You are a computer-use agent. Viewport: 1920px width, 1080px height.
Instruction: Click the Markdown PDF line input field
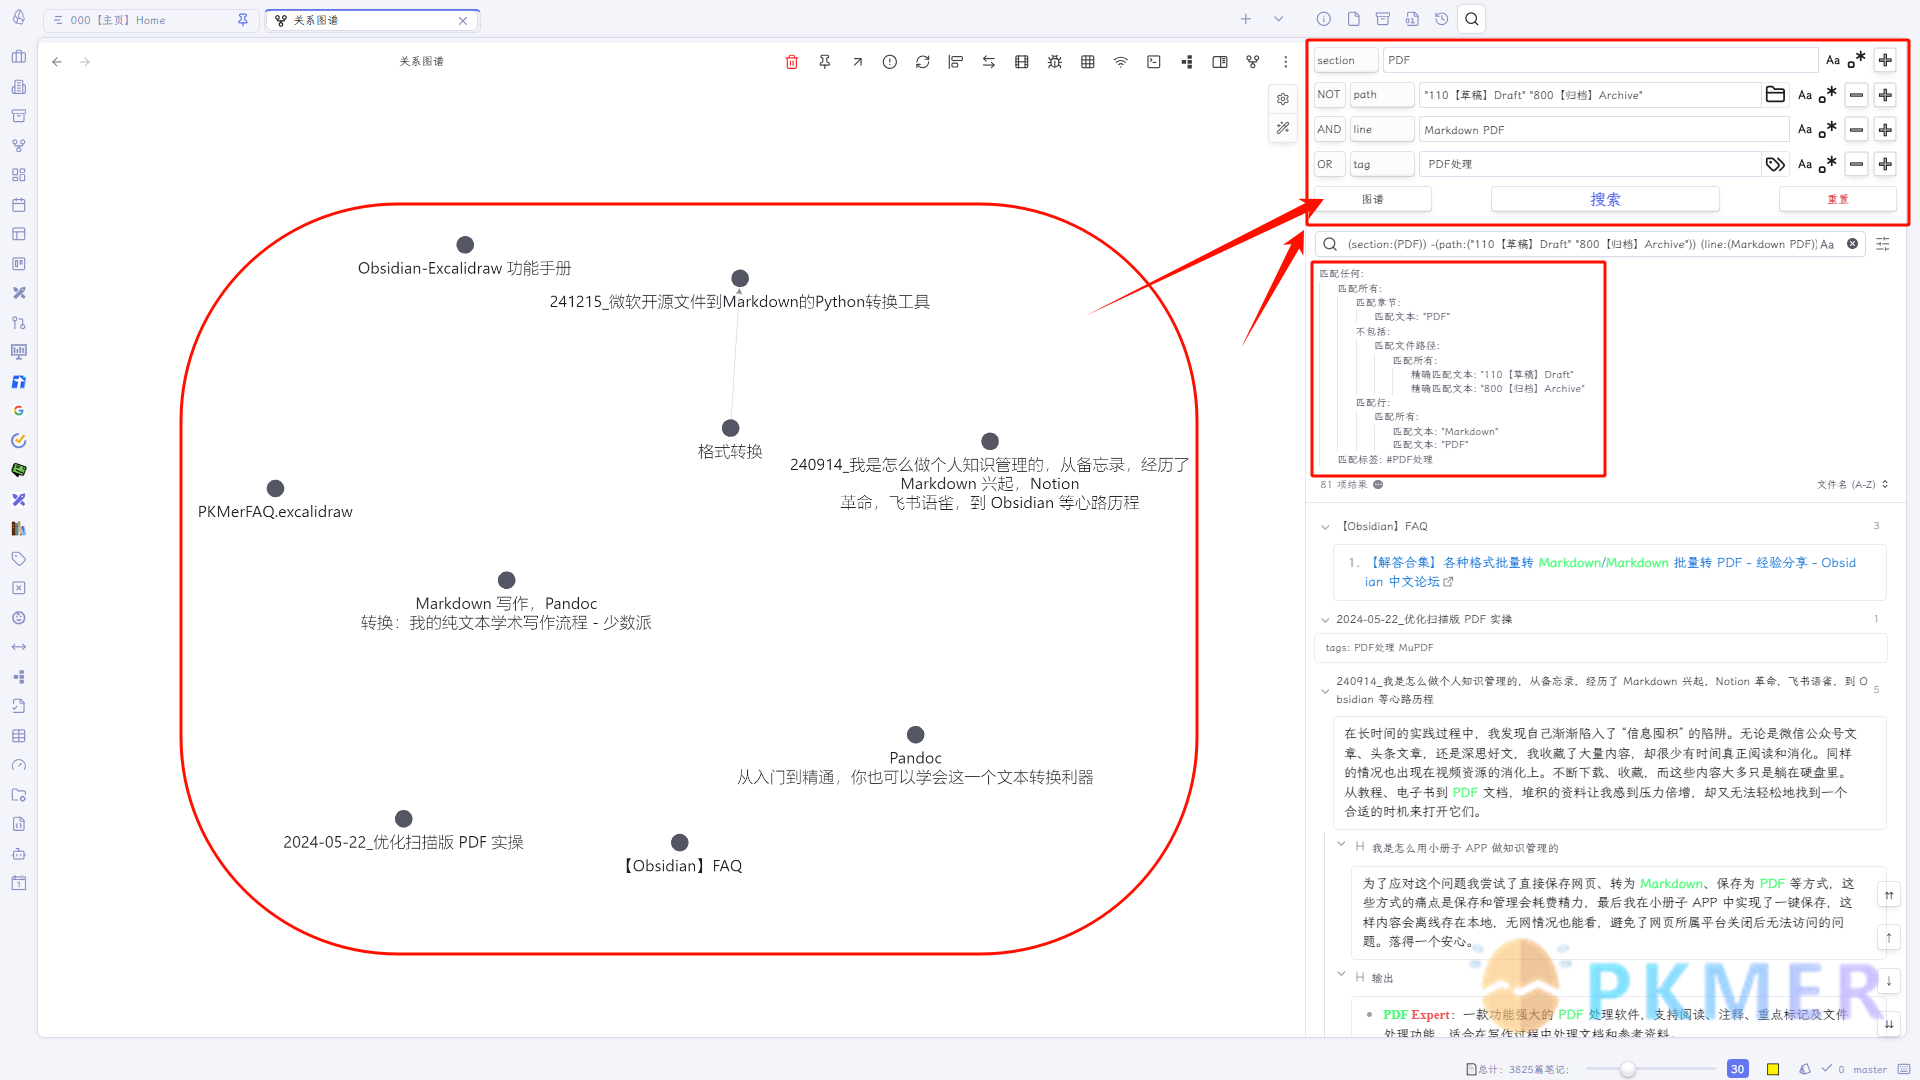1604,130
